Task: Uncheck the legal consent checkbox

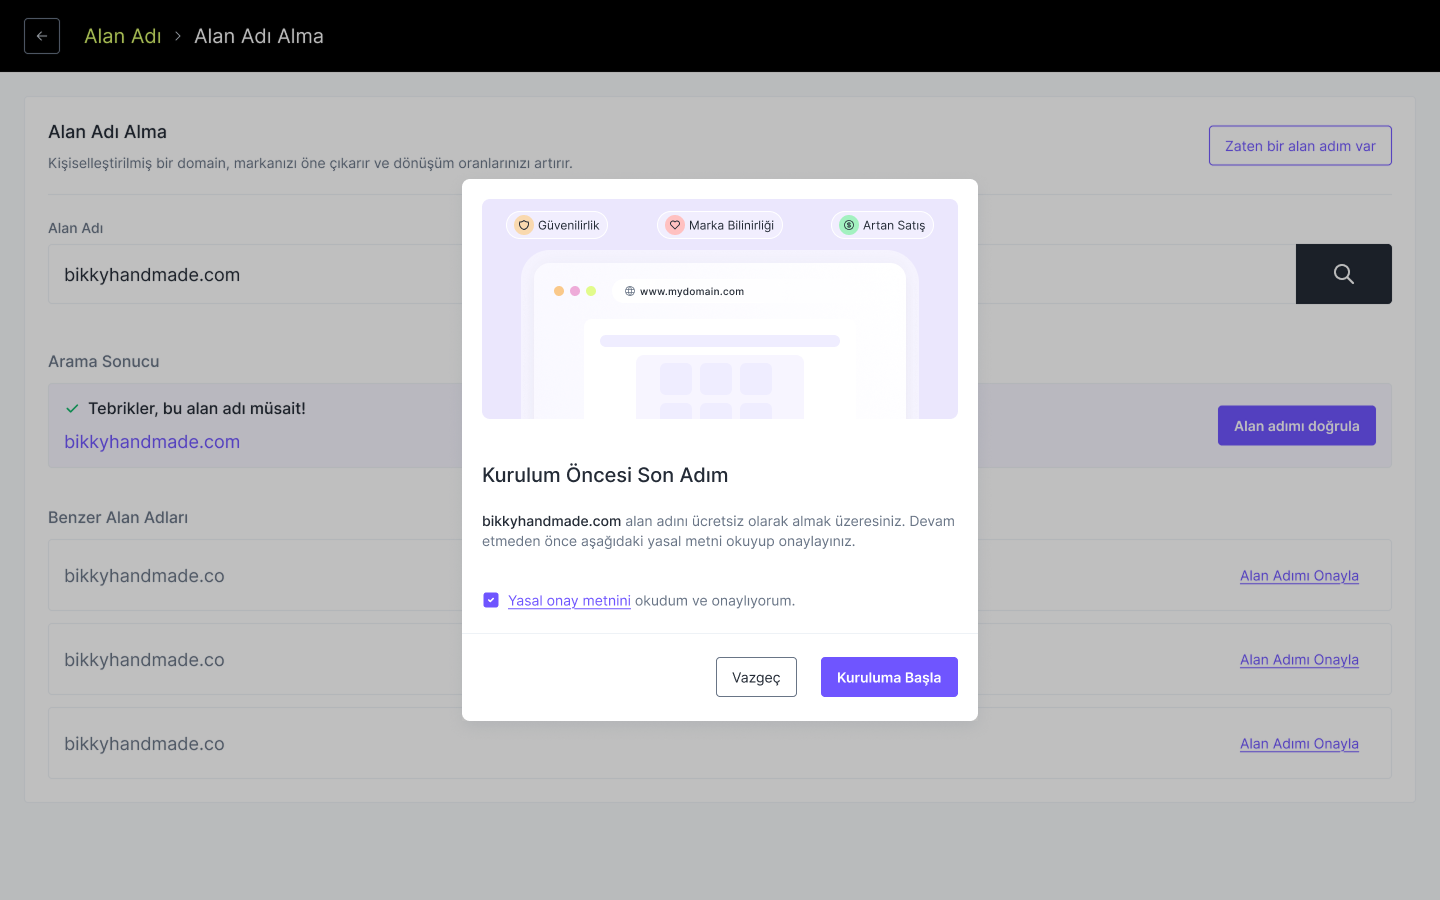Action: pyautogui.click(x=491, y=600)
